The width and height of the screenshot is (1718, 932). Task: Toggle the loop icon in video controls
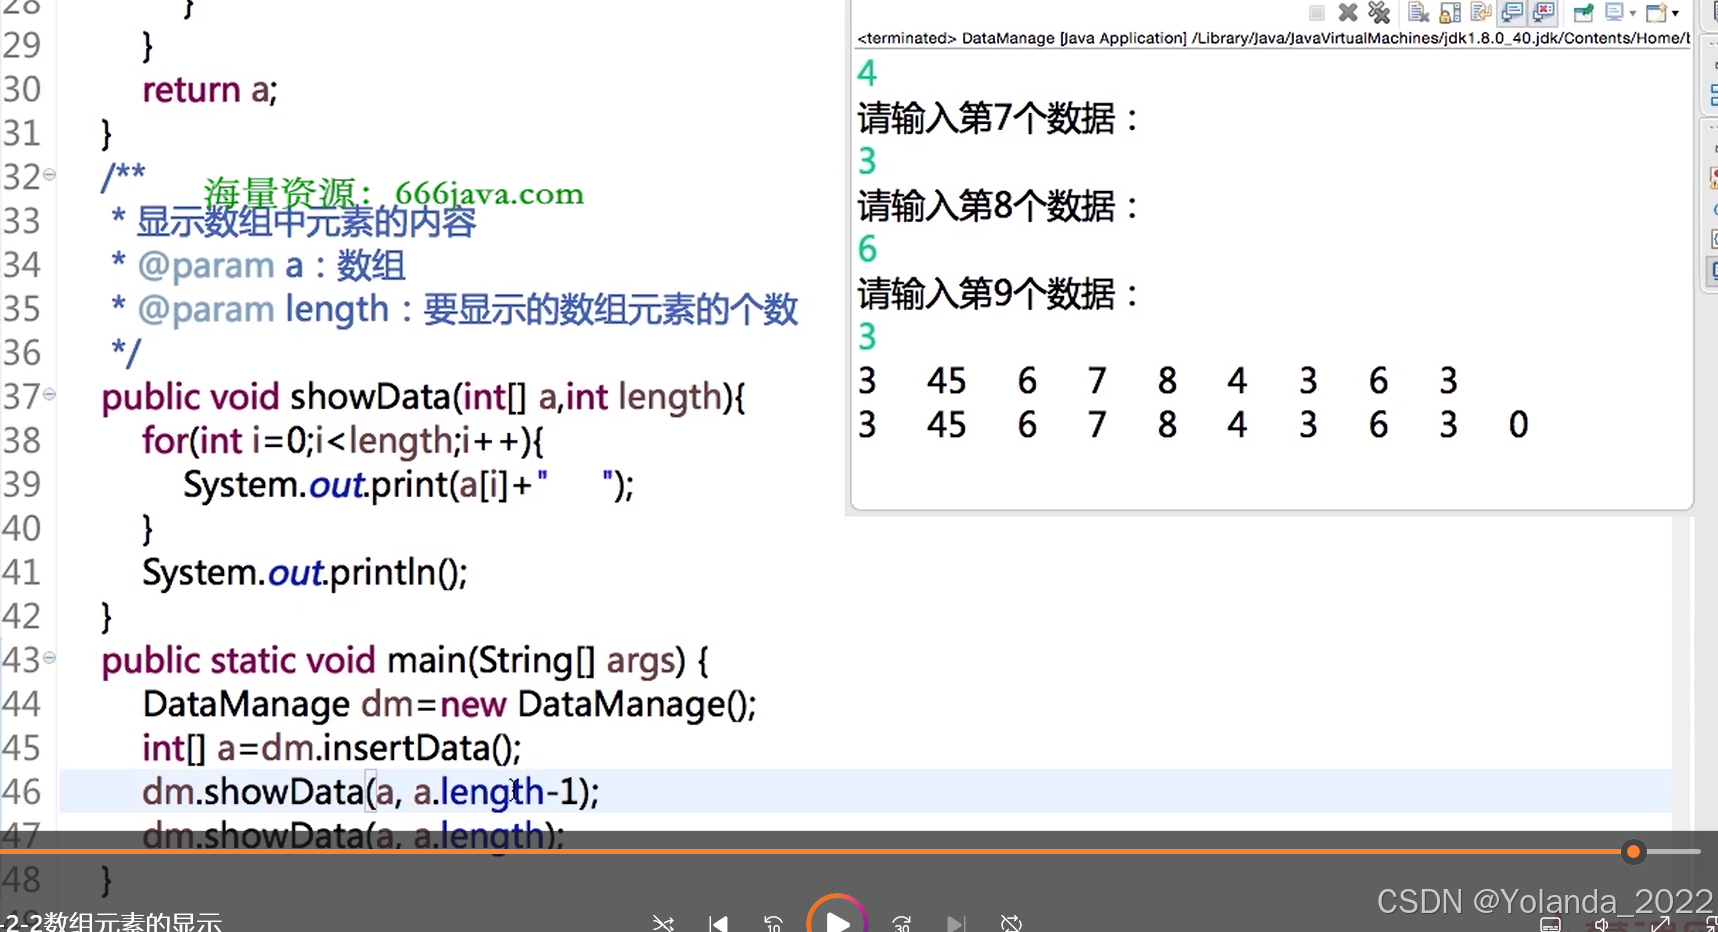(x=1011, y=923)
